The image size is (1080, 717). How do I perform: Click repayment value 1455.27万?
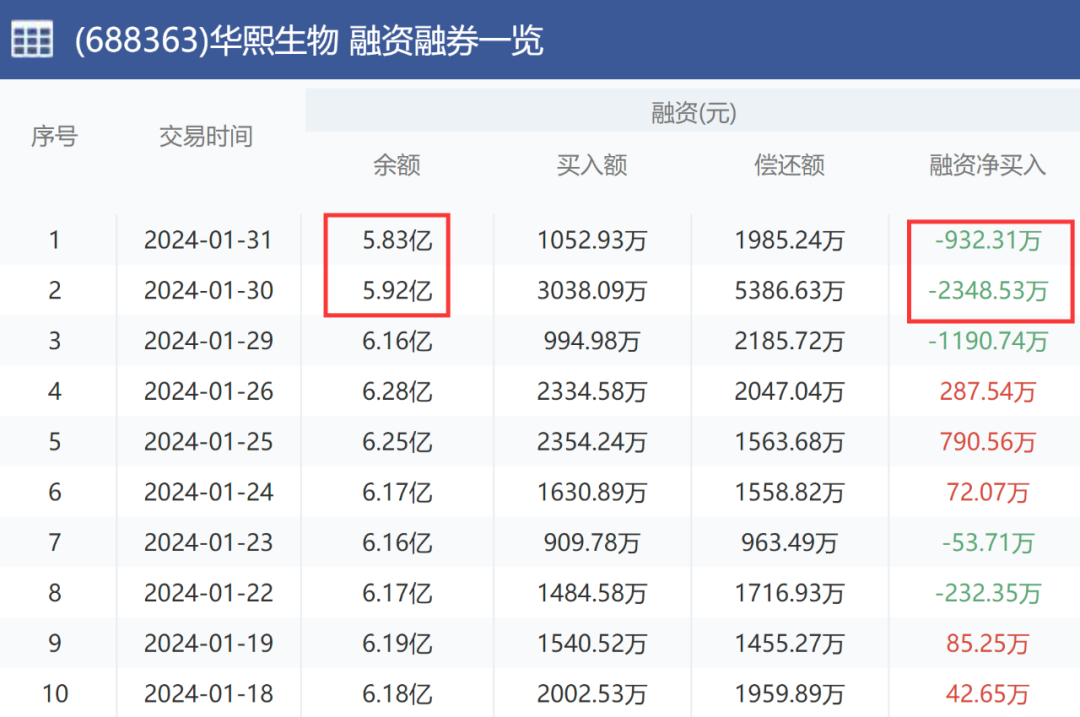tap(789, 643)
